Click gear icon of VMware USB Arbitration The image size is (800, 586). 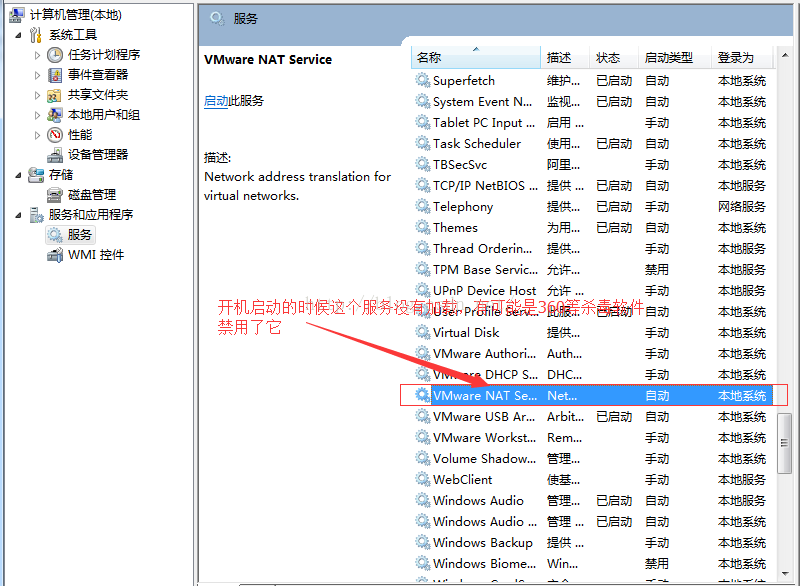click(422, 416)
